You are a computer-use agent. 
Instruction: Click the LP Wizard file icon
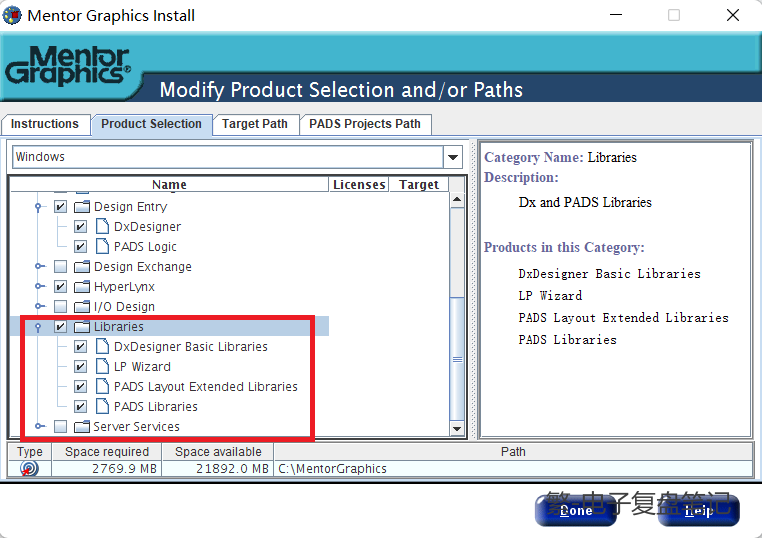point(102,366)
